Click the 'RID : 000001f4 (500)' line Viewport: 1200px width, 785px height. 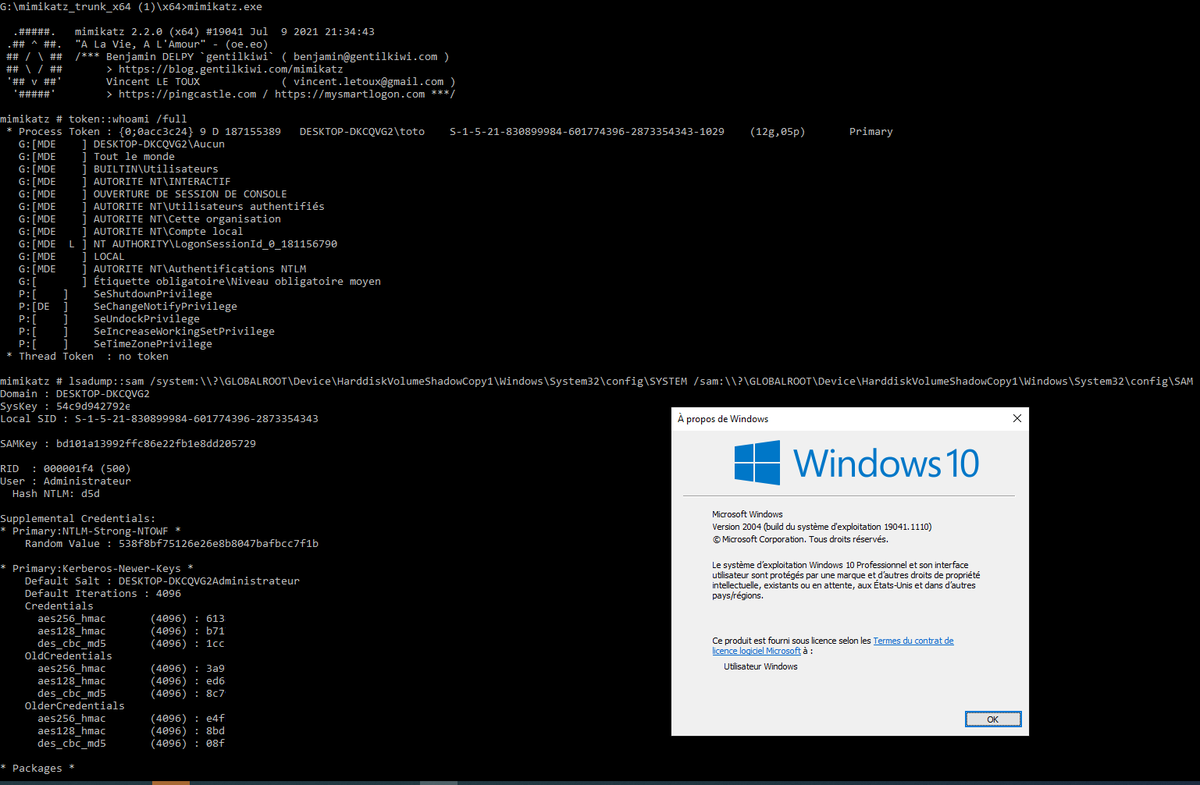pyautogui.click(x=65, y=469)
